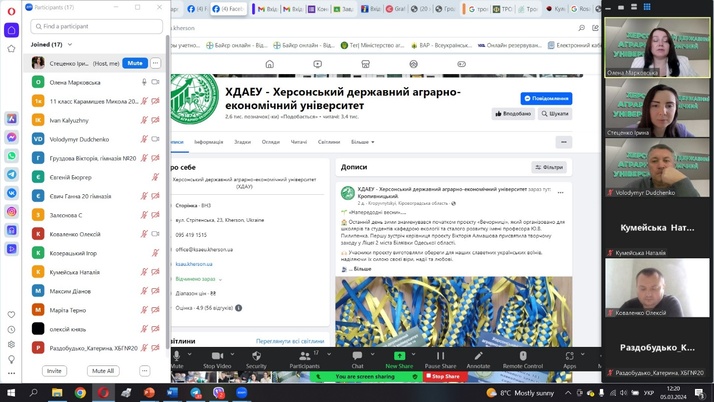Image resolution: width=714 pixels, height=402 pixels.
Task: Open Zoom Participants panel icon
Action: point(304,359)
